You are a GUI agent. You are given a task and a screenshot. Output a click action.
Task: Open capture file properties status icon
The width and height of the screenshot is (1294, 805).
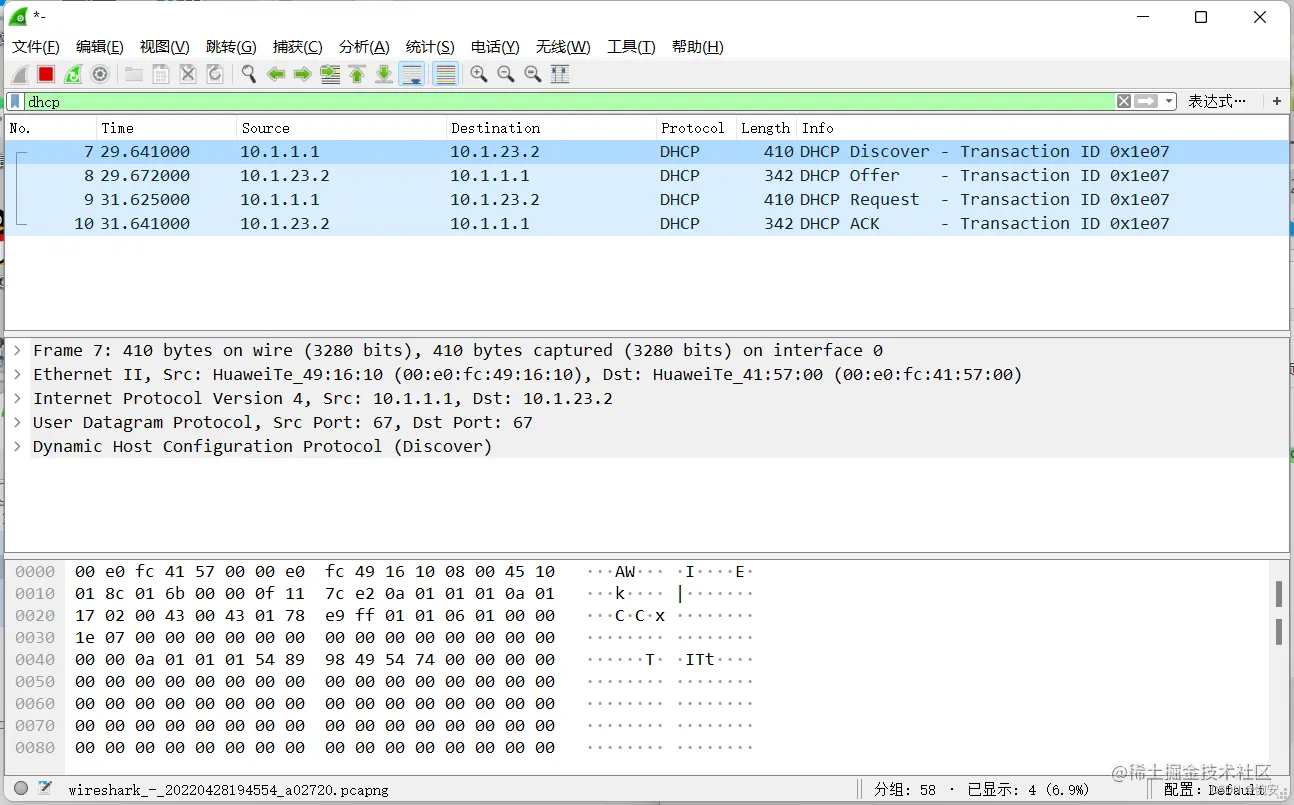45,789
